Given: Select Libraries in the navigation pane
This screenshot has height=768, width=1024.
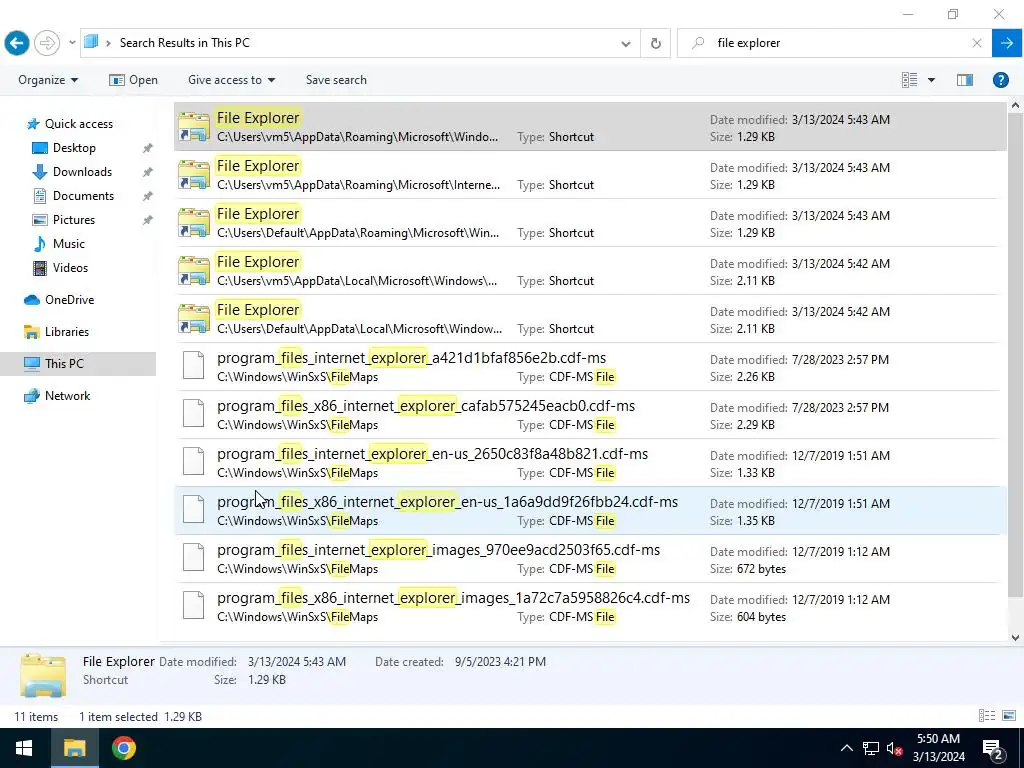Looking at the screenshot, I should point(66,332).
